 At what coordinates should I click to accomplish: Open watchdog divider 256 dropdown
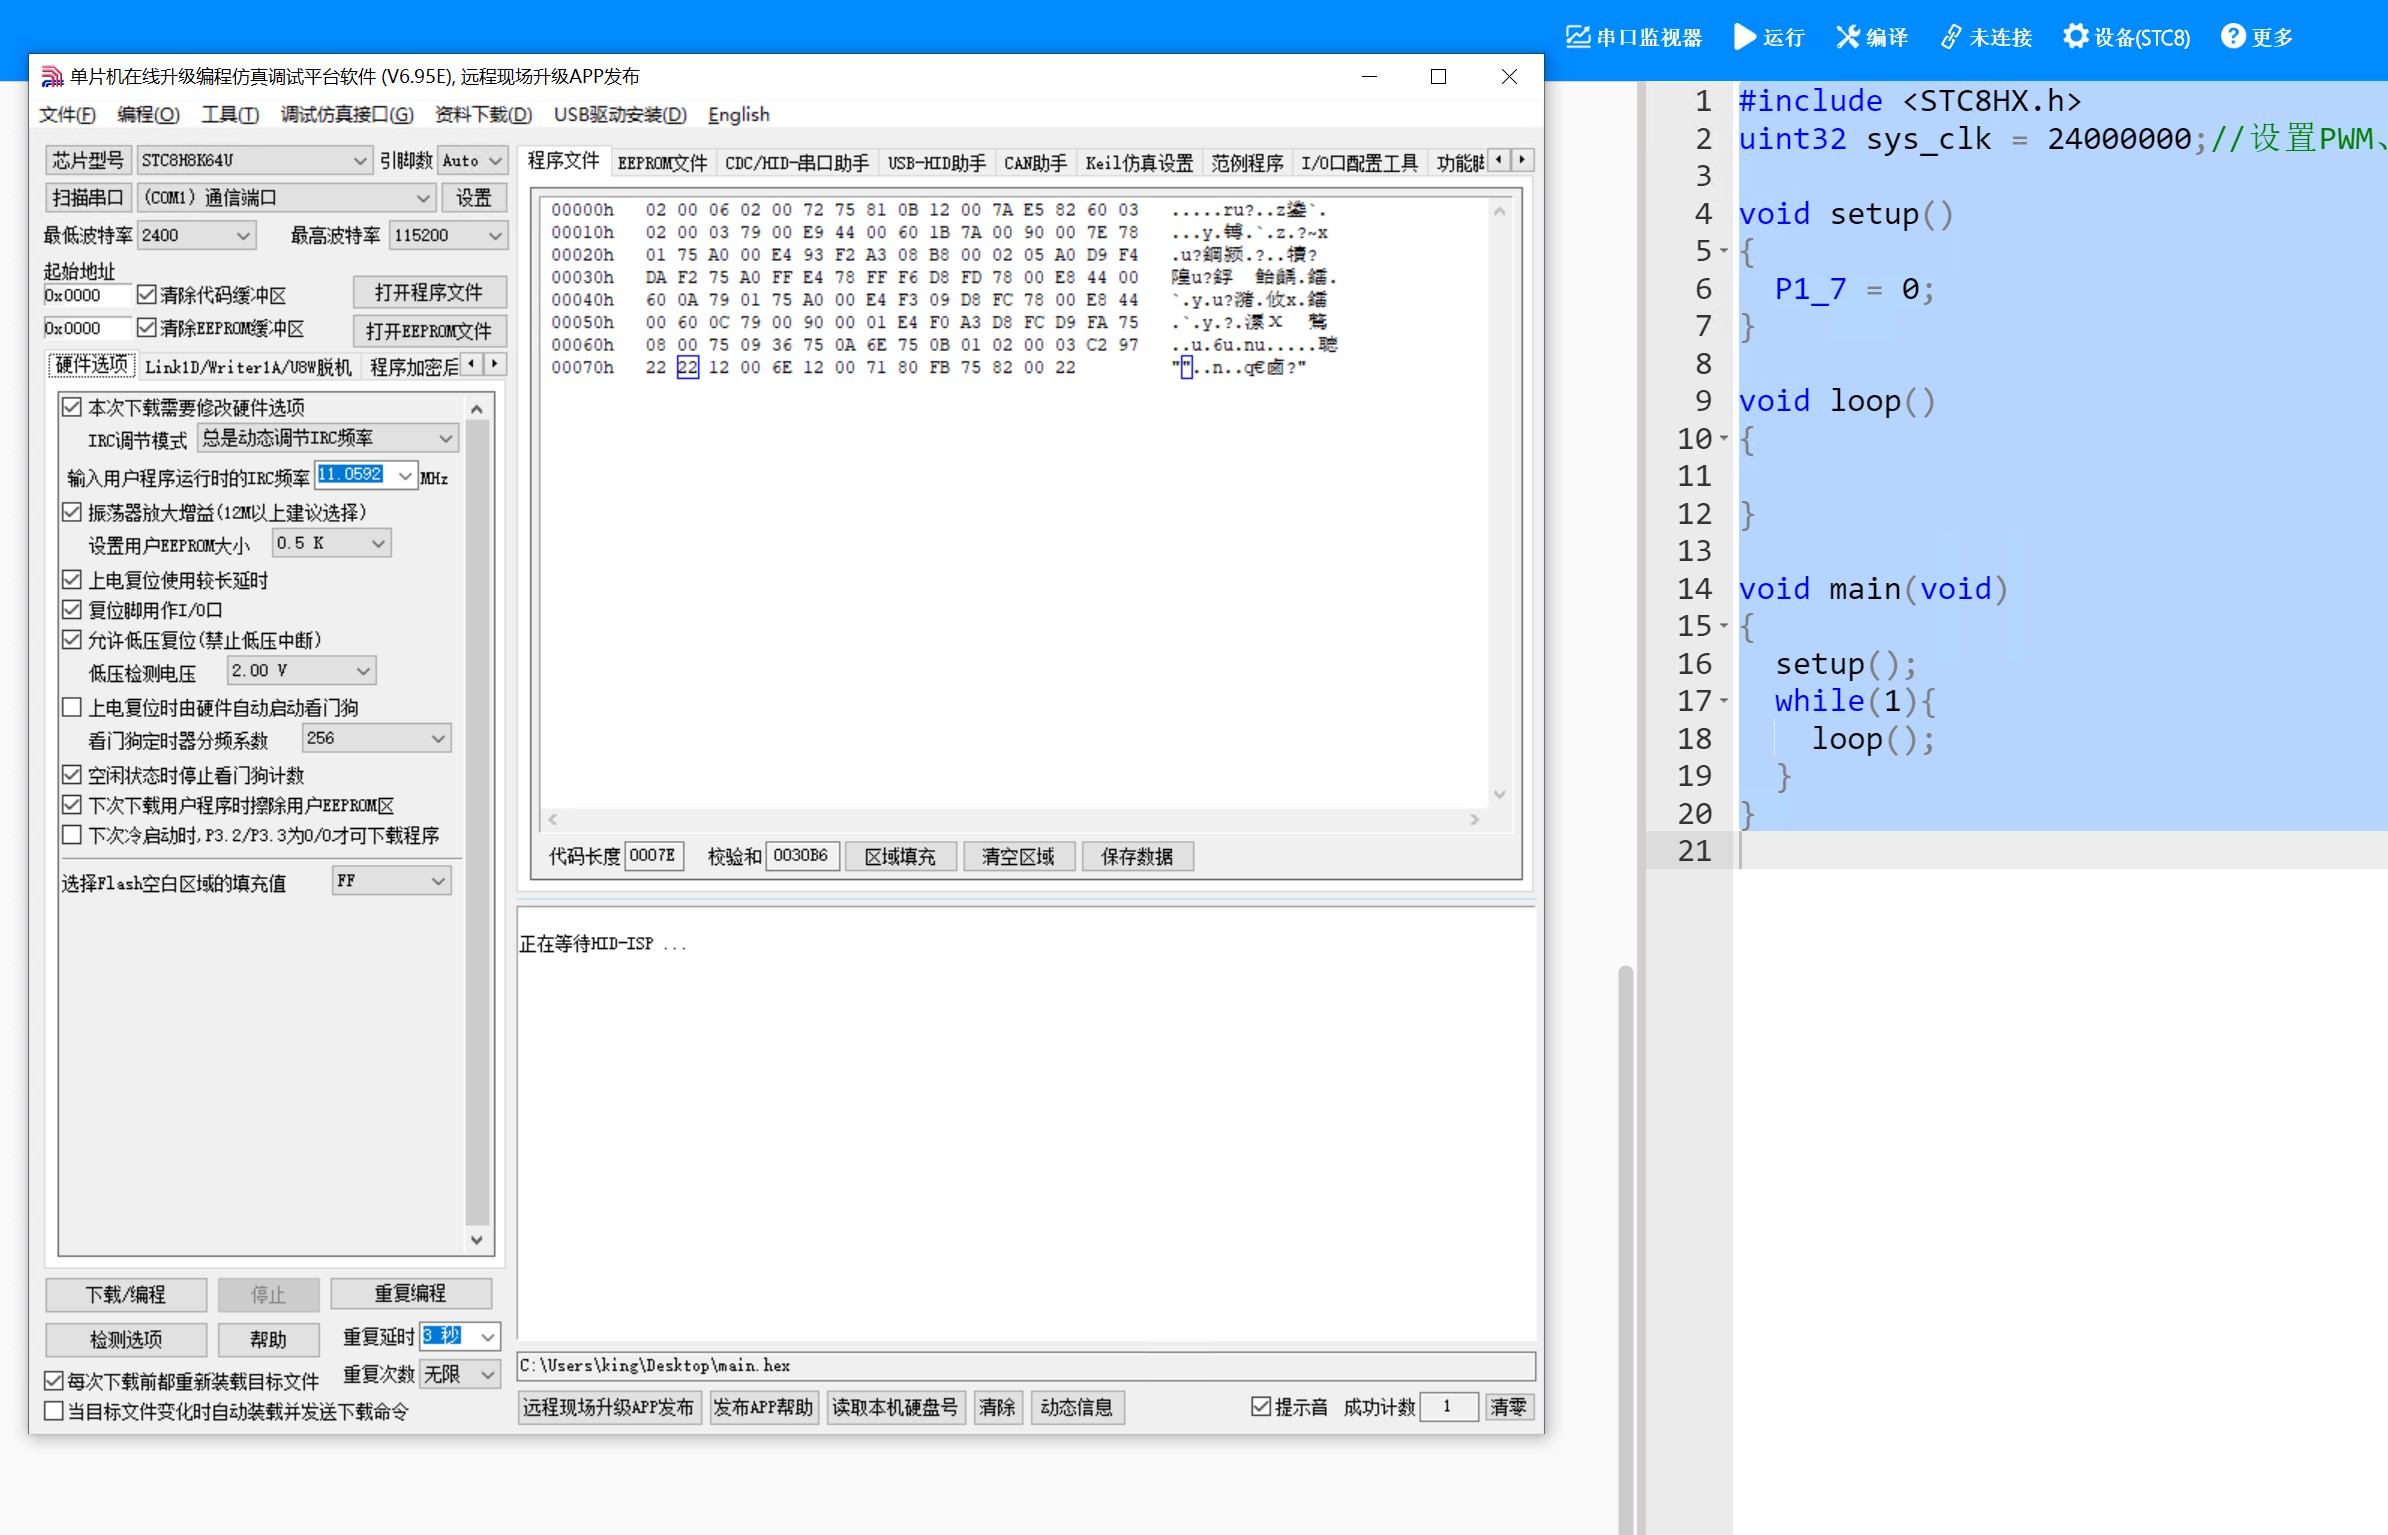(x=376, y=738)
